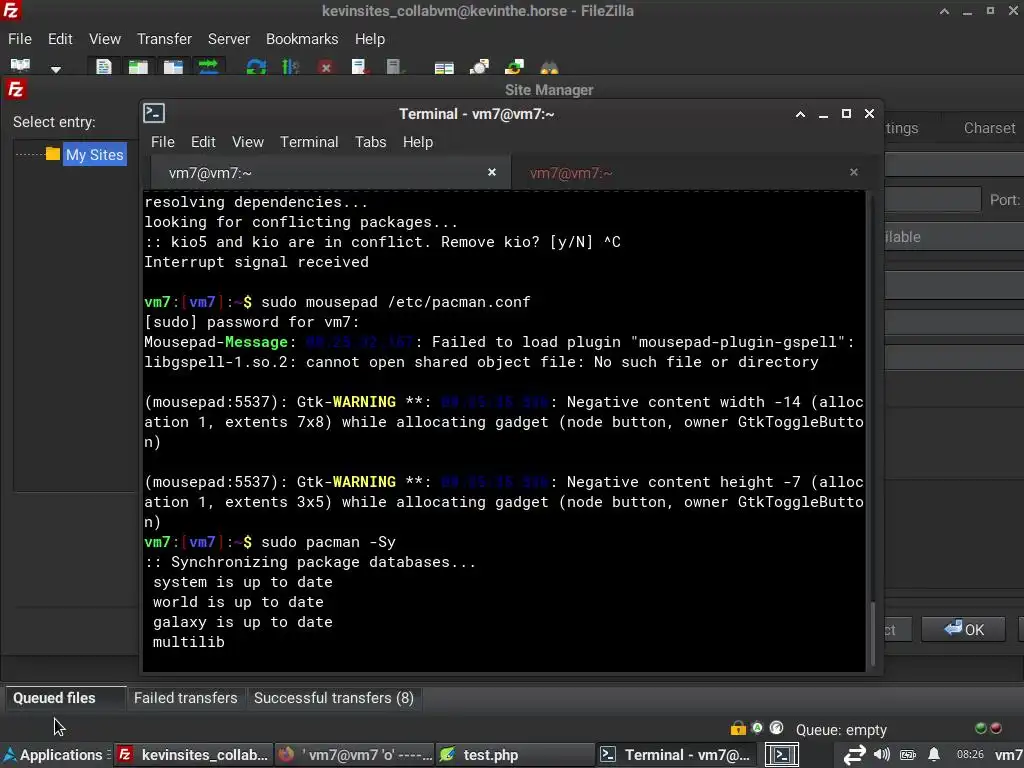Click the volume speaker tray icon
Viewport: 1024px width, 768px height.
tap(882, 754)
